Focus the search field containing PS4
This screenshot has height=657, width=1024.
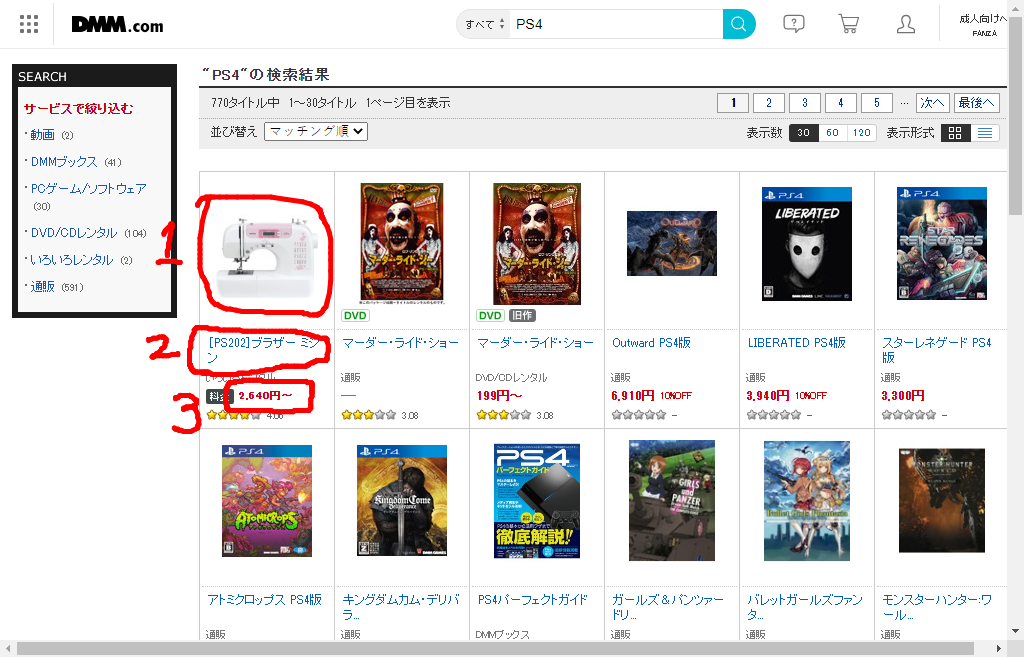(x=615, y=24)
